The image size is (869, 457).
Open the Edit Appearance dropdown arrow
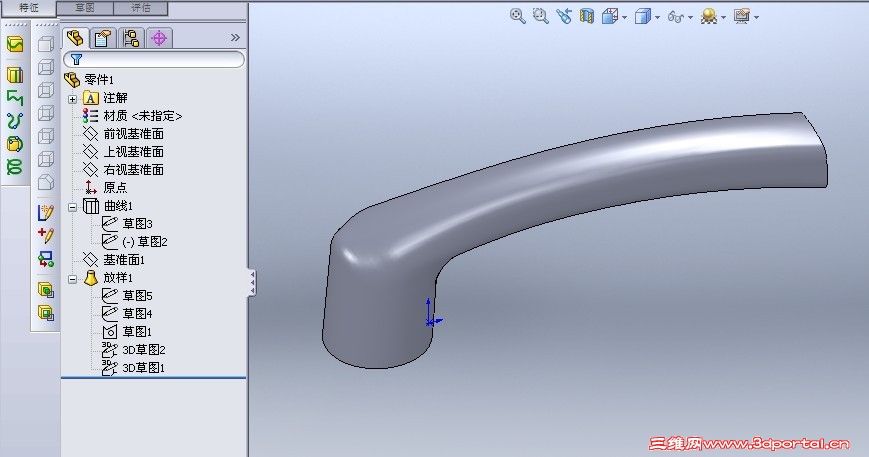724,18
